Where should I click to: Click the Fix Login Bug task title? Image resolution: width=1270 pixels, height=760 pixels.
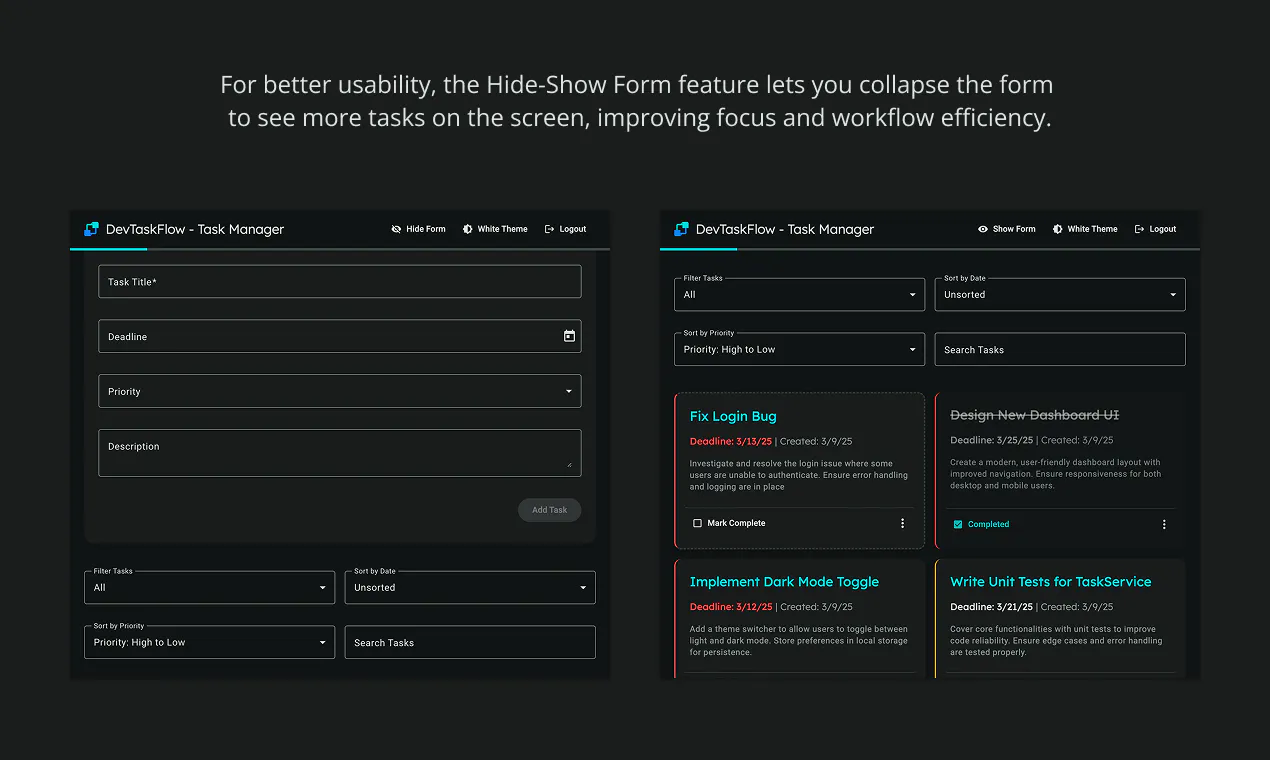click(733, 416)
